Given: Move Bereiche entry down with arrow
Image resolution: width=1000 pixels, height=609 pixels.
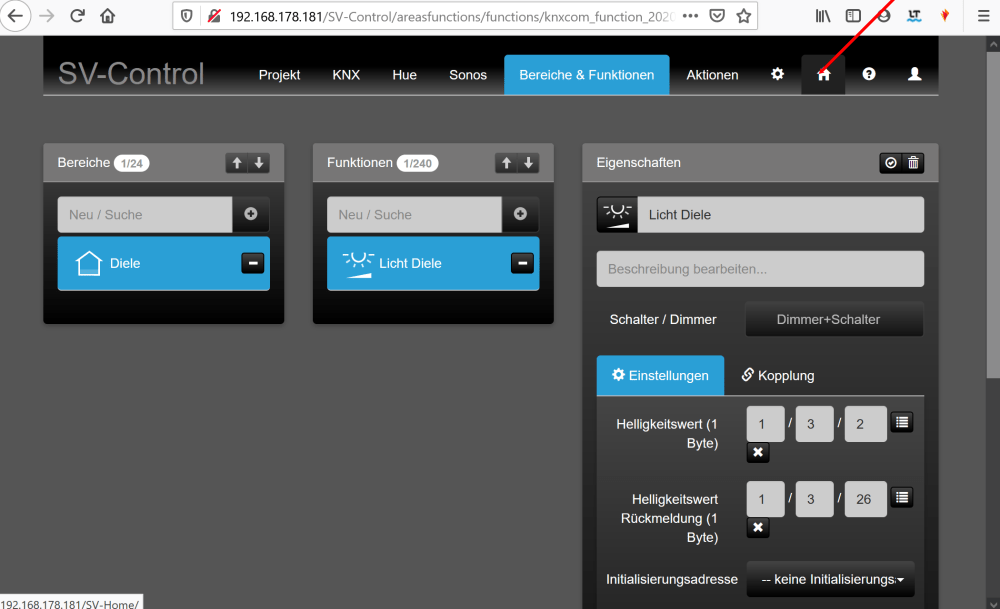Looking at the screenshot, I should (259, 163).
